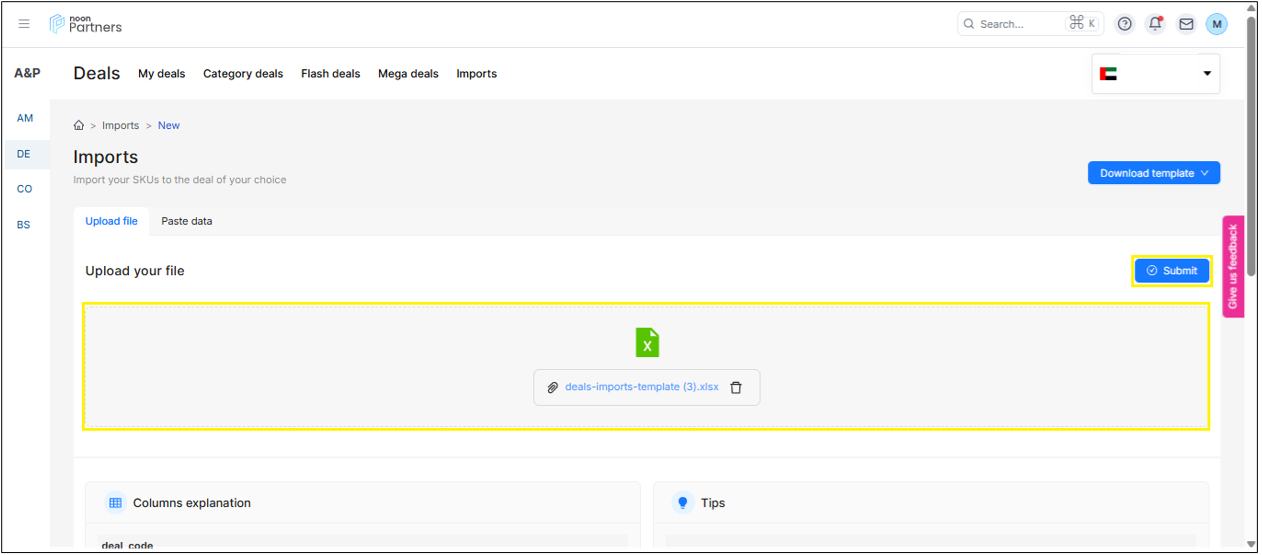Open the deals-imports-template (3).xlsx file link
1262x555 pixels.
click(x=641, y=388)
